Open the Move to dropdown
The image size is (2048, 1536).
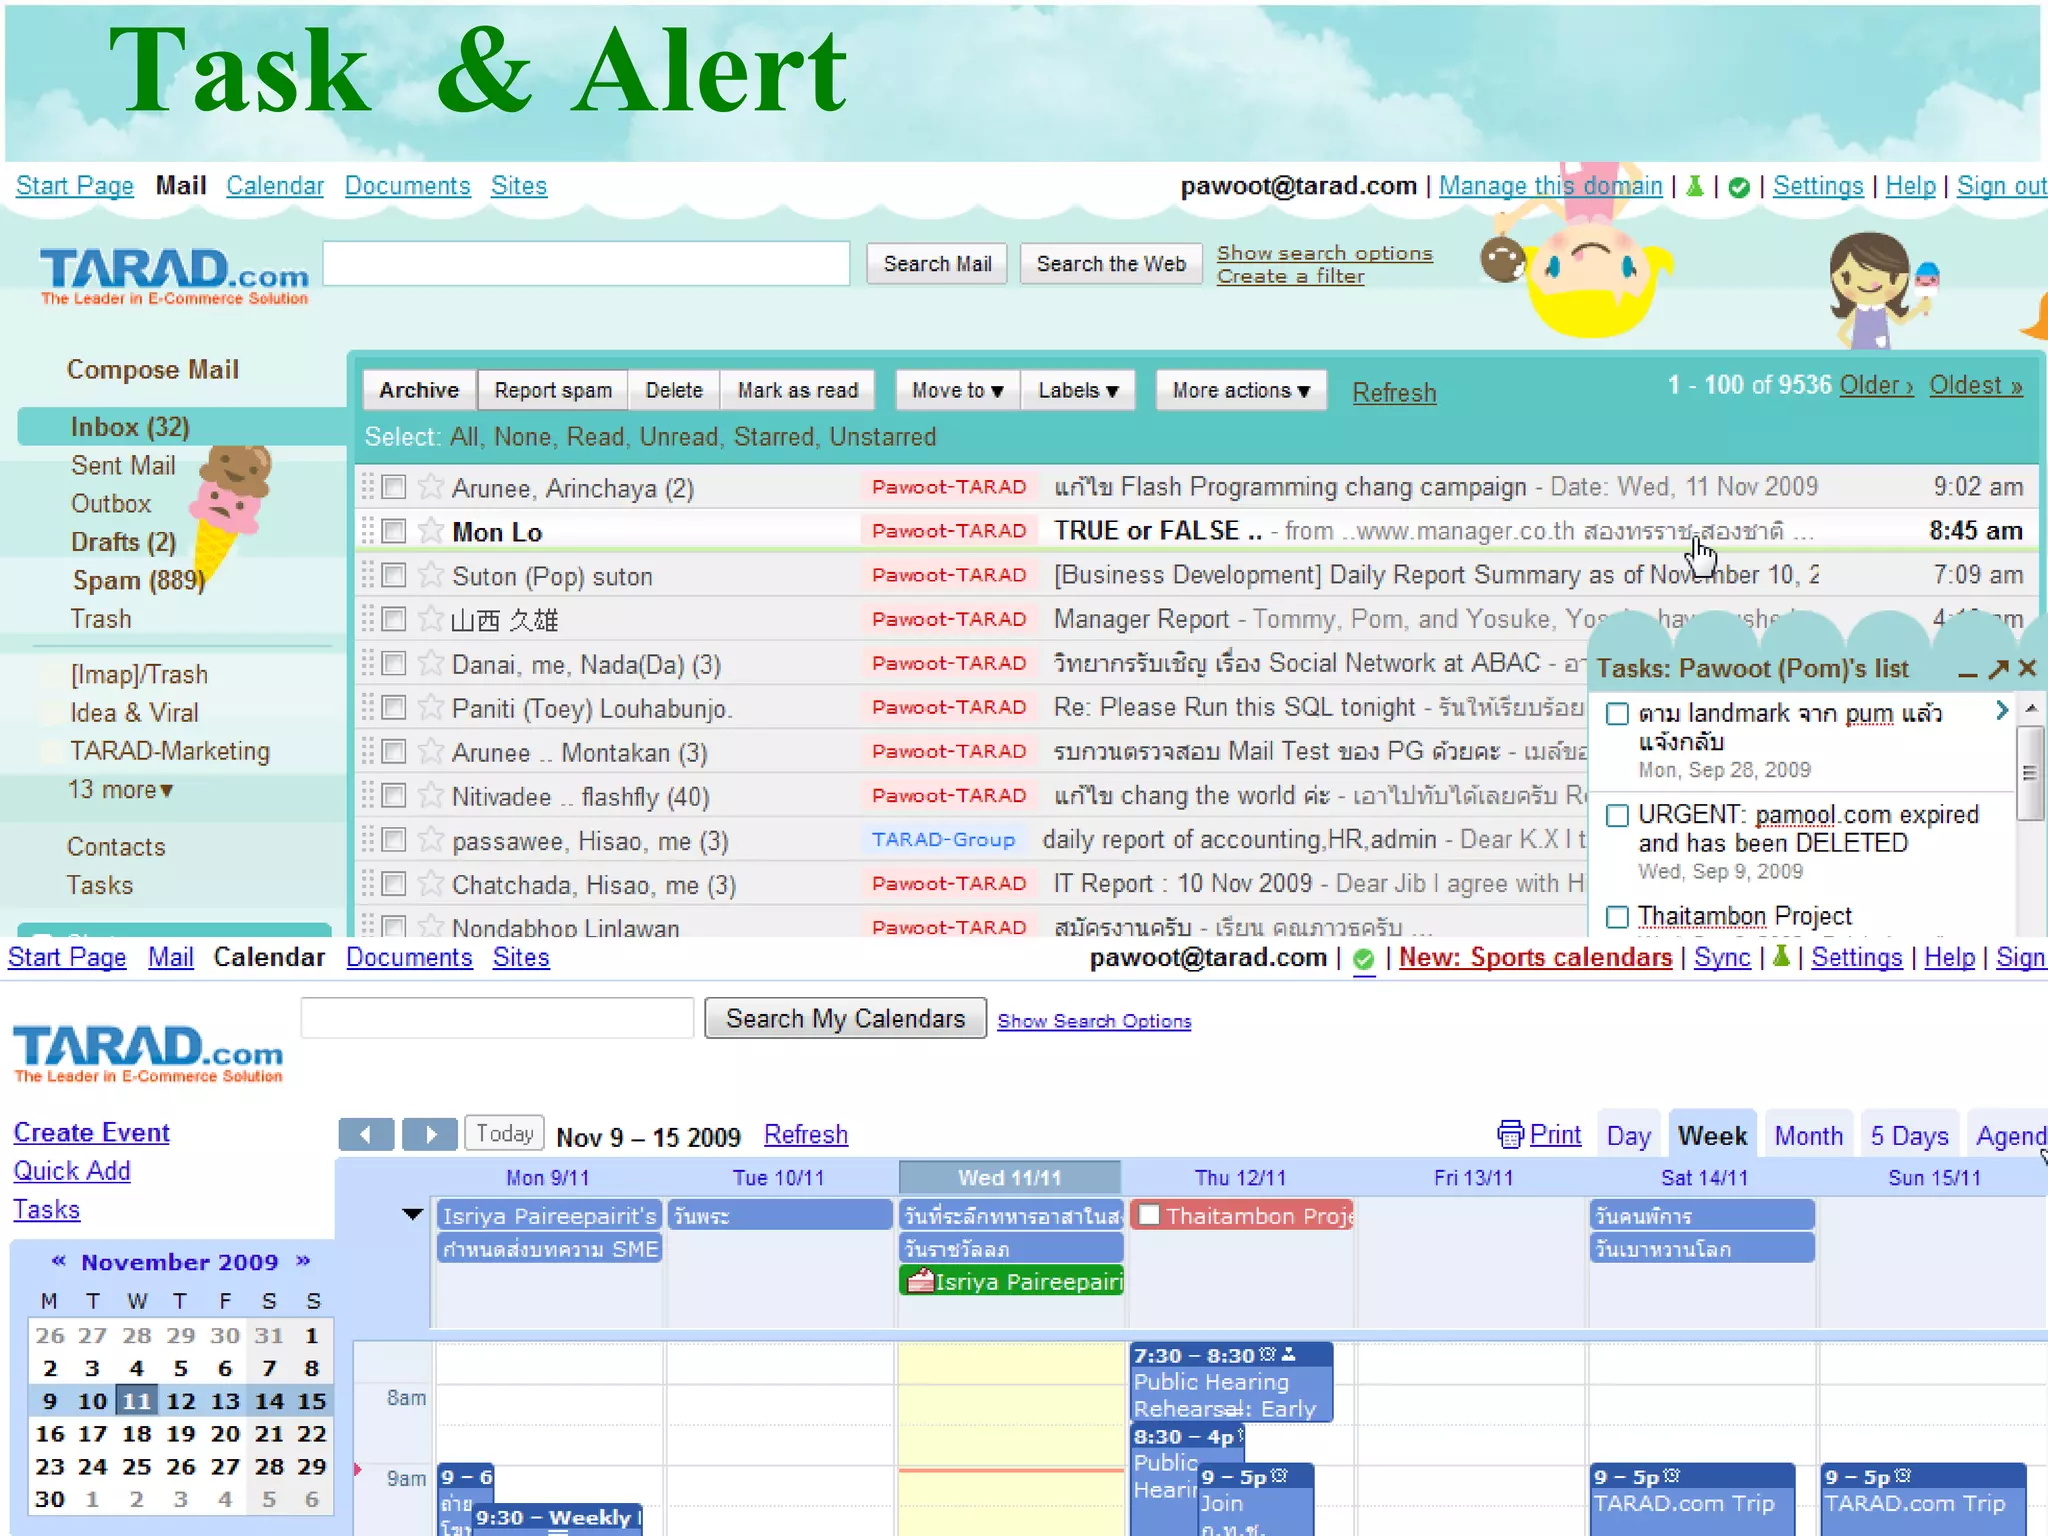[957, 390]
